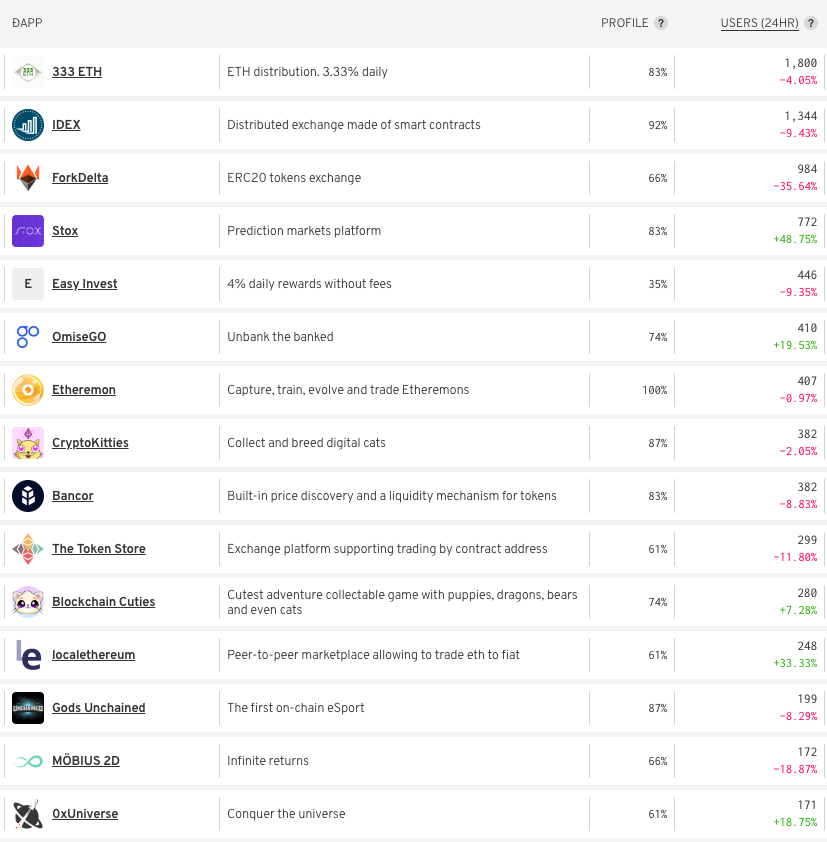Click the Bancor logo icon
Screen dimensions: 827x842
click(28, 496)
